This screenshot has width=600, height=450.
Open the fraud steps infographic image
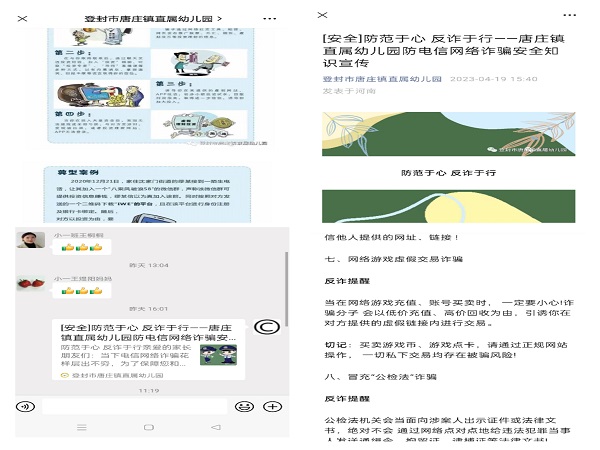point(151,85)
